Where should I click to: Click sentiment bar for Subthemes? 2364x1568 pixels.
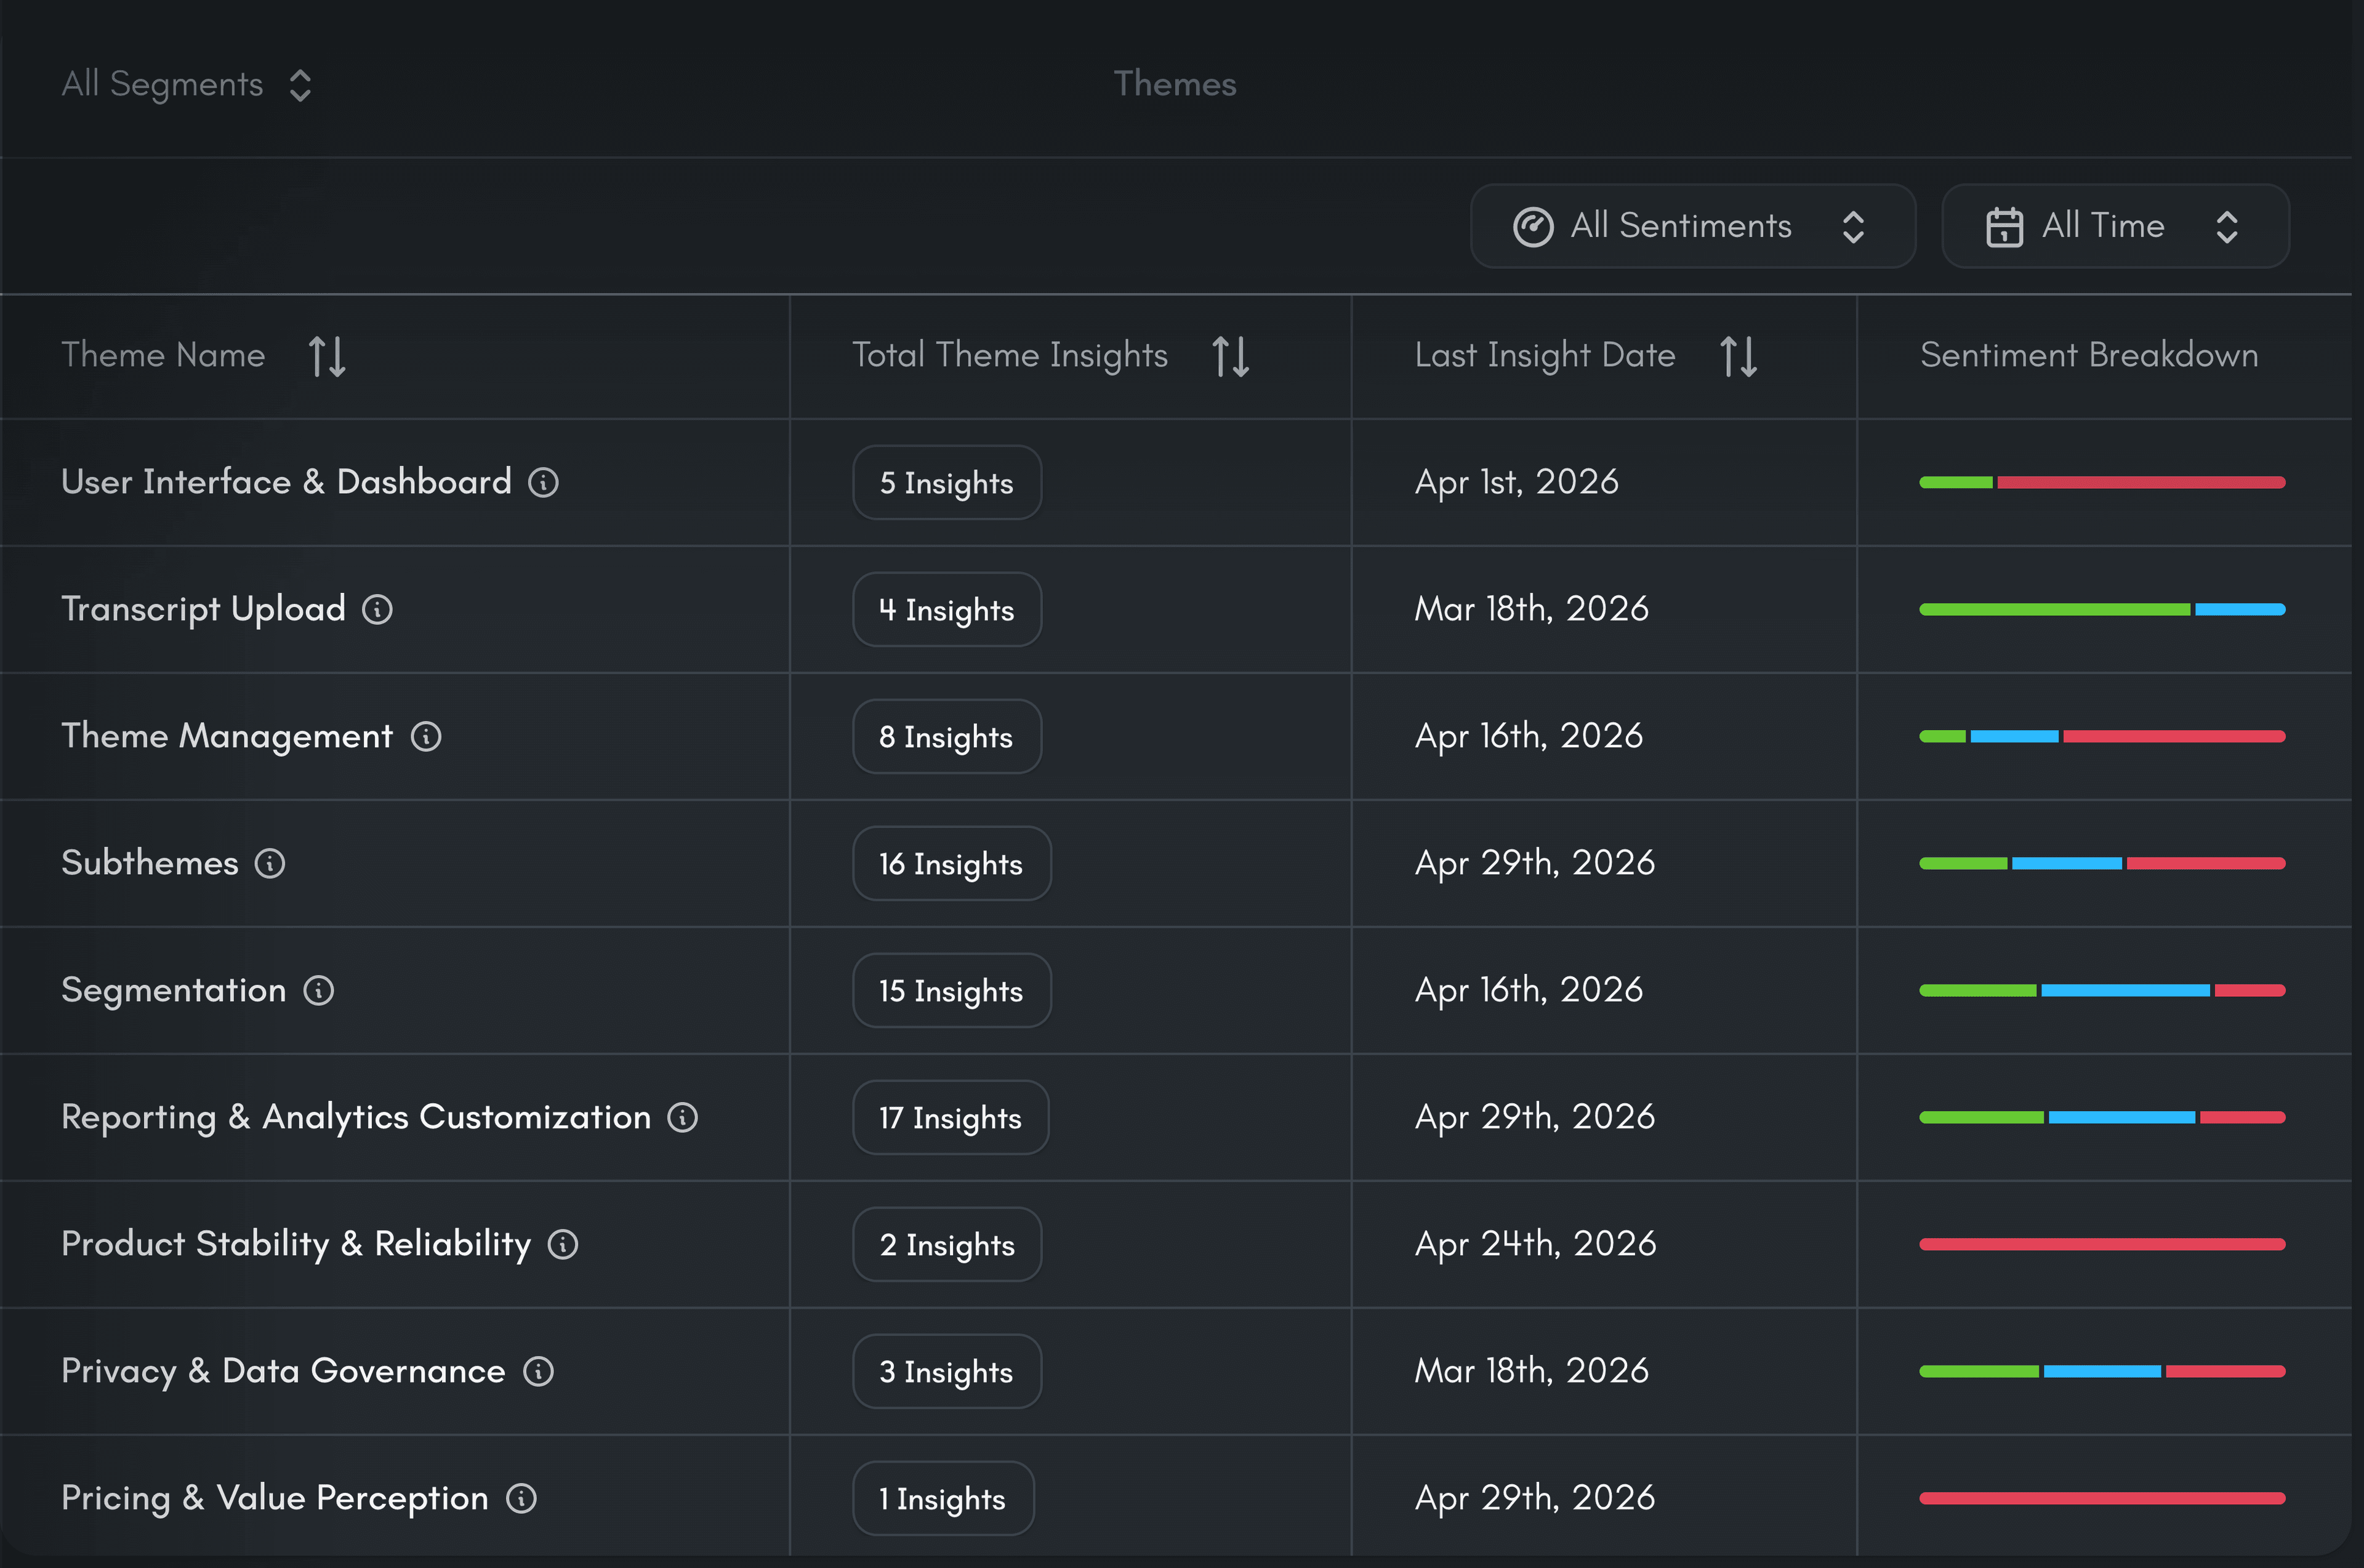2102,864
